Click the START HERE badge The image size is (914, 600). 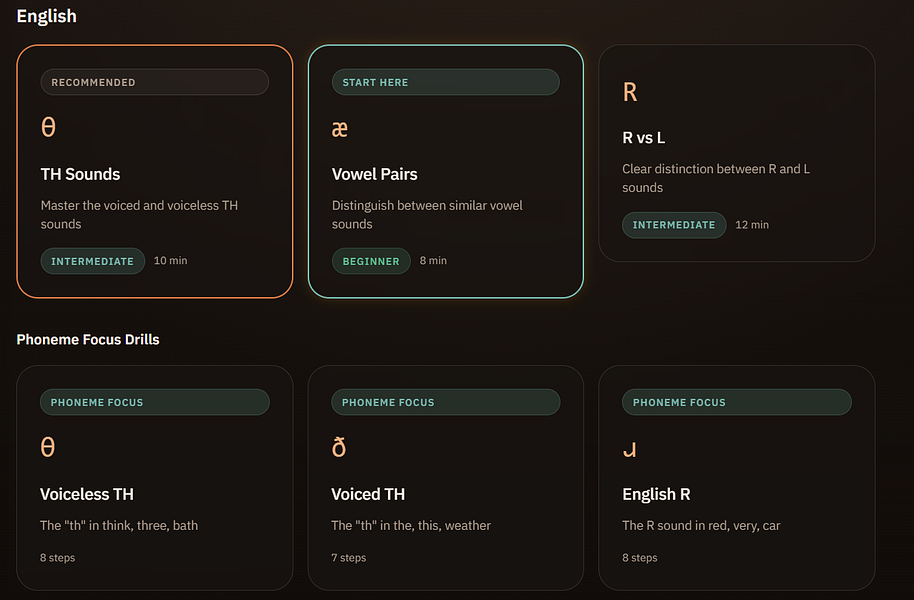tap(445, 82)
